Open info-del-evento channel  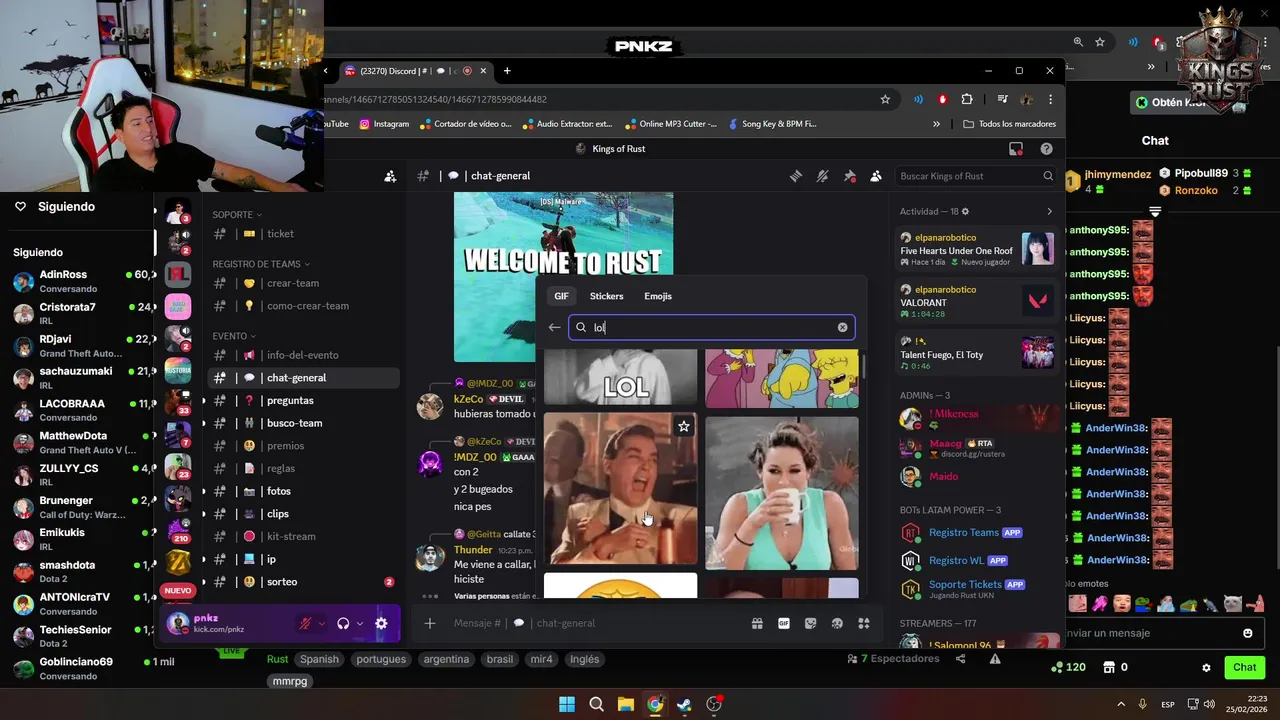303,355
